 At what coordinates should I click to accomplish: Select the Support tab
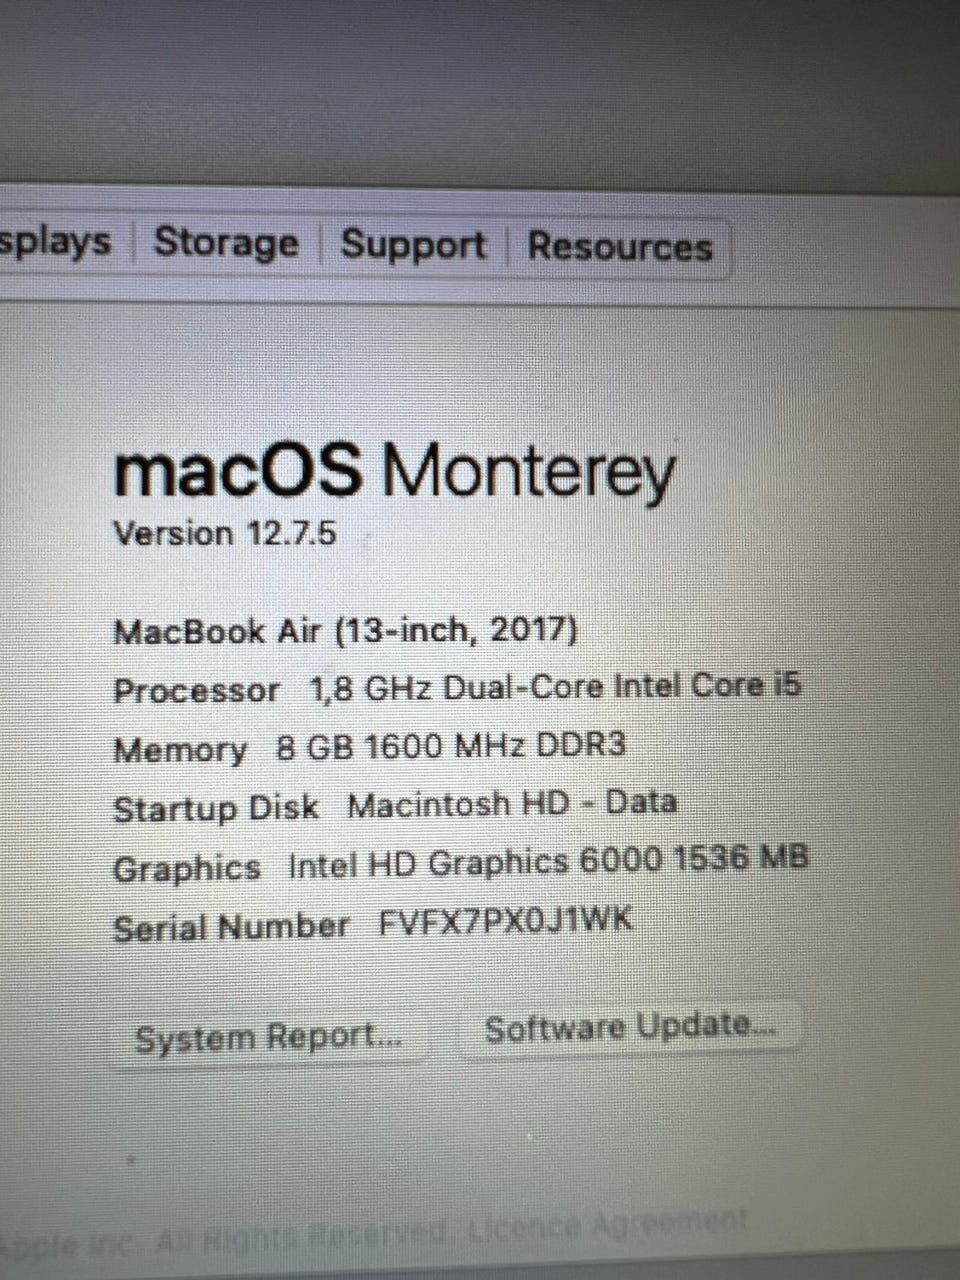(x=413, y=245)
